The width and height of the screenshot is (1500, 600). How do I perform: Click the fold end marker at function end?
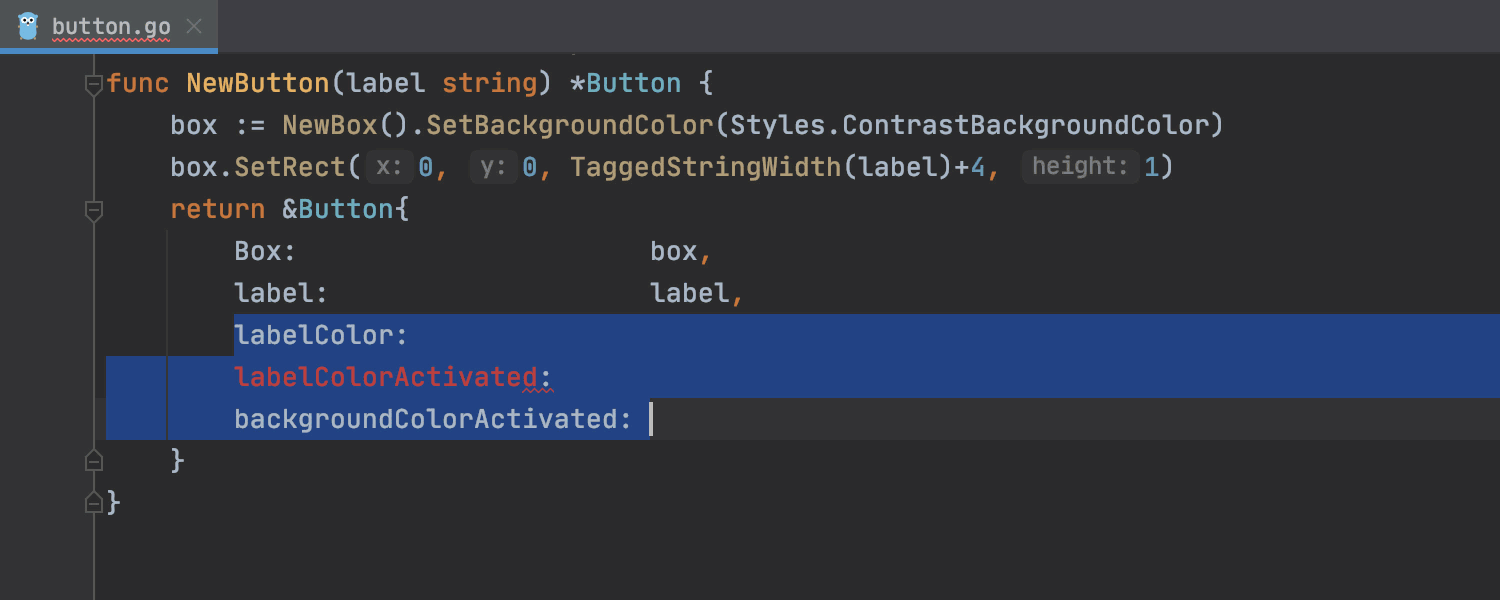click(94, 503)
